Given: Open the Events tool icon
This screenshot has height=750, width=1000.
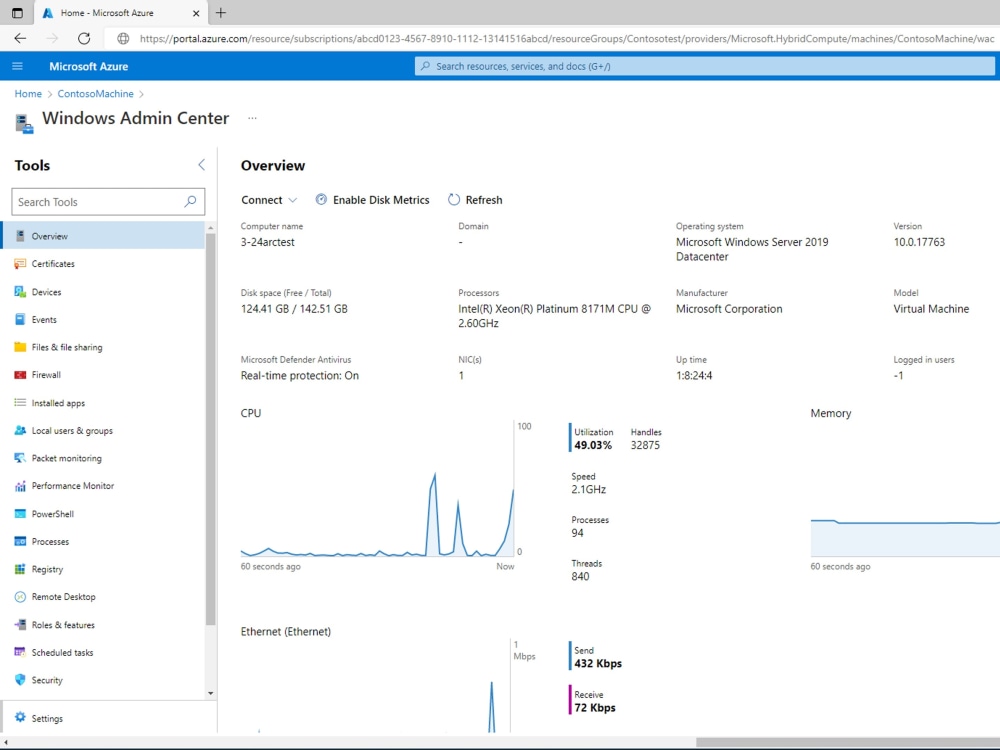Looking at the screenshot, I should point(20,320).
